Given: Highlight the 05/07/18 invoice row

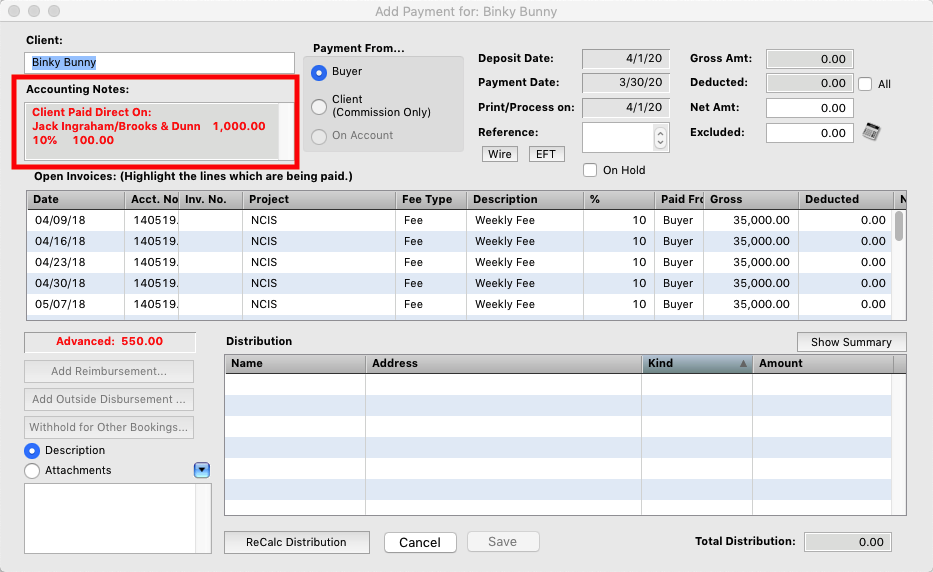Looking at the screenshot, I should (459, 304).
